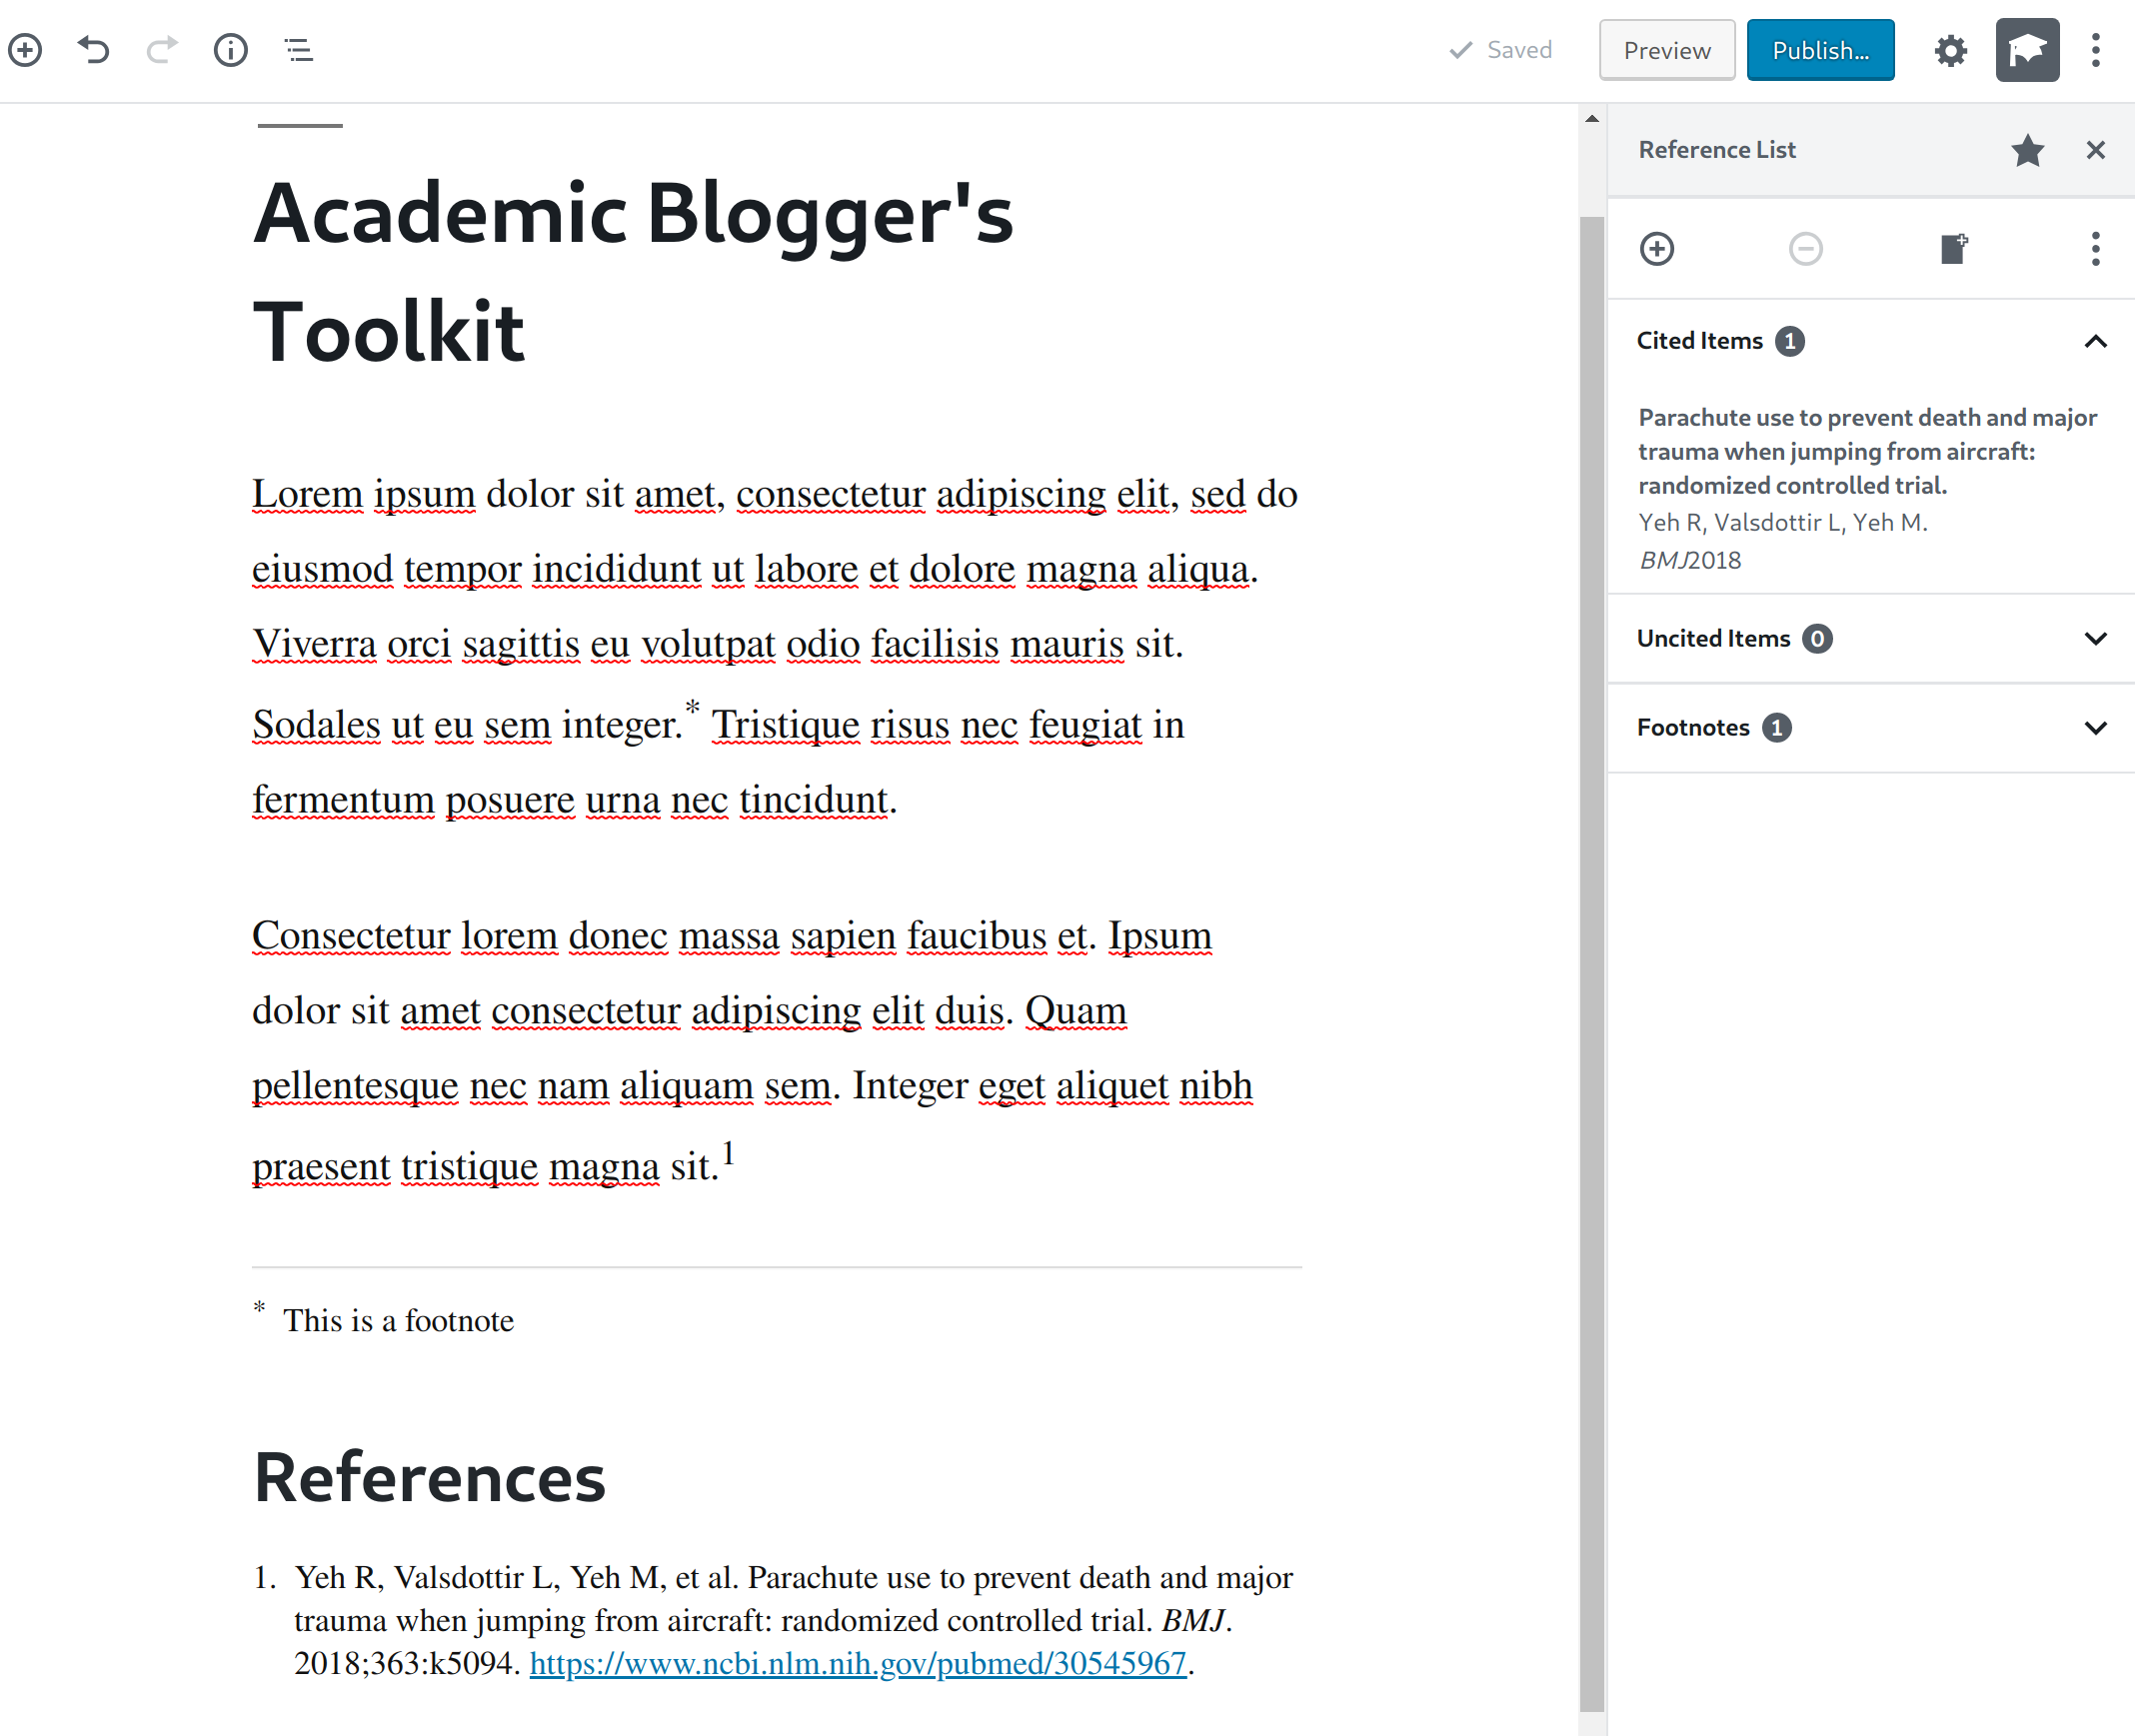Open the settings gear menu
The width and height of the screenshot is (2135, 1736).
point(1952,50)
